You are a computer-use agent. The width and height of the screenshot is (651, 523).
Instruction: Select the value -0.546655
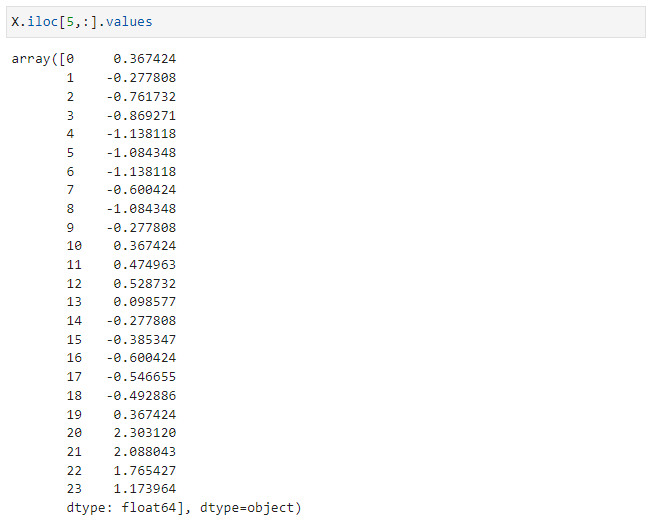141,376
